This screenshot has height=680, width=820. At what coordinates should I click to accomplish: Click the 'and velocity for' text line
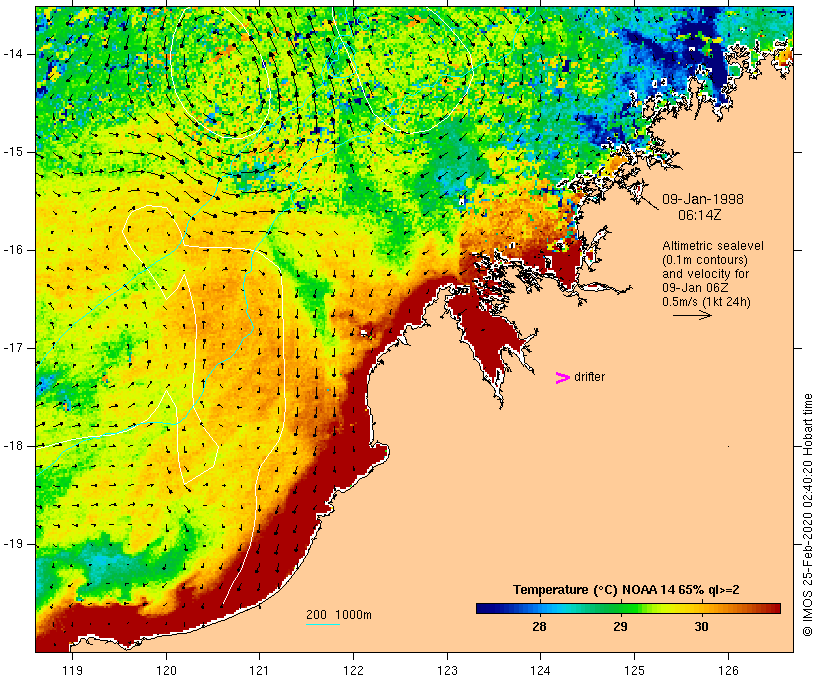705,274
